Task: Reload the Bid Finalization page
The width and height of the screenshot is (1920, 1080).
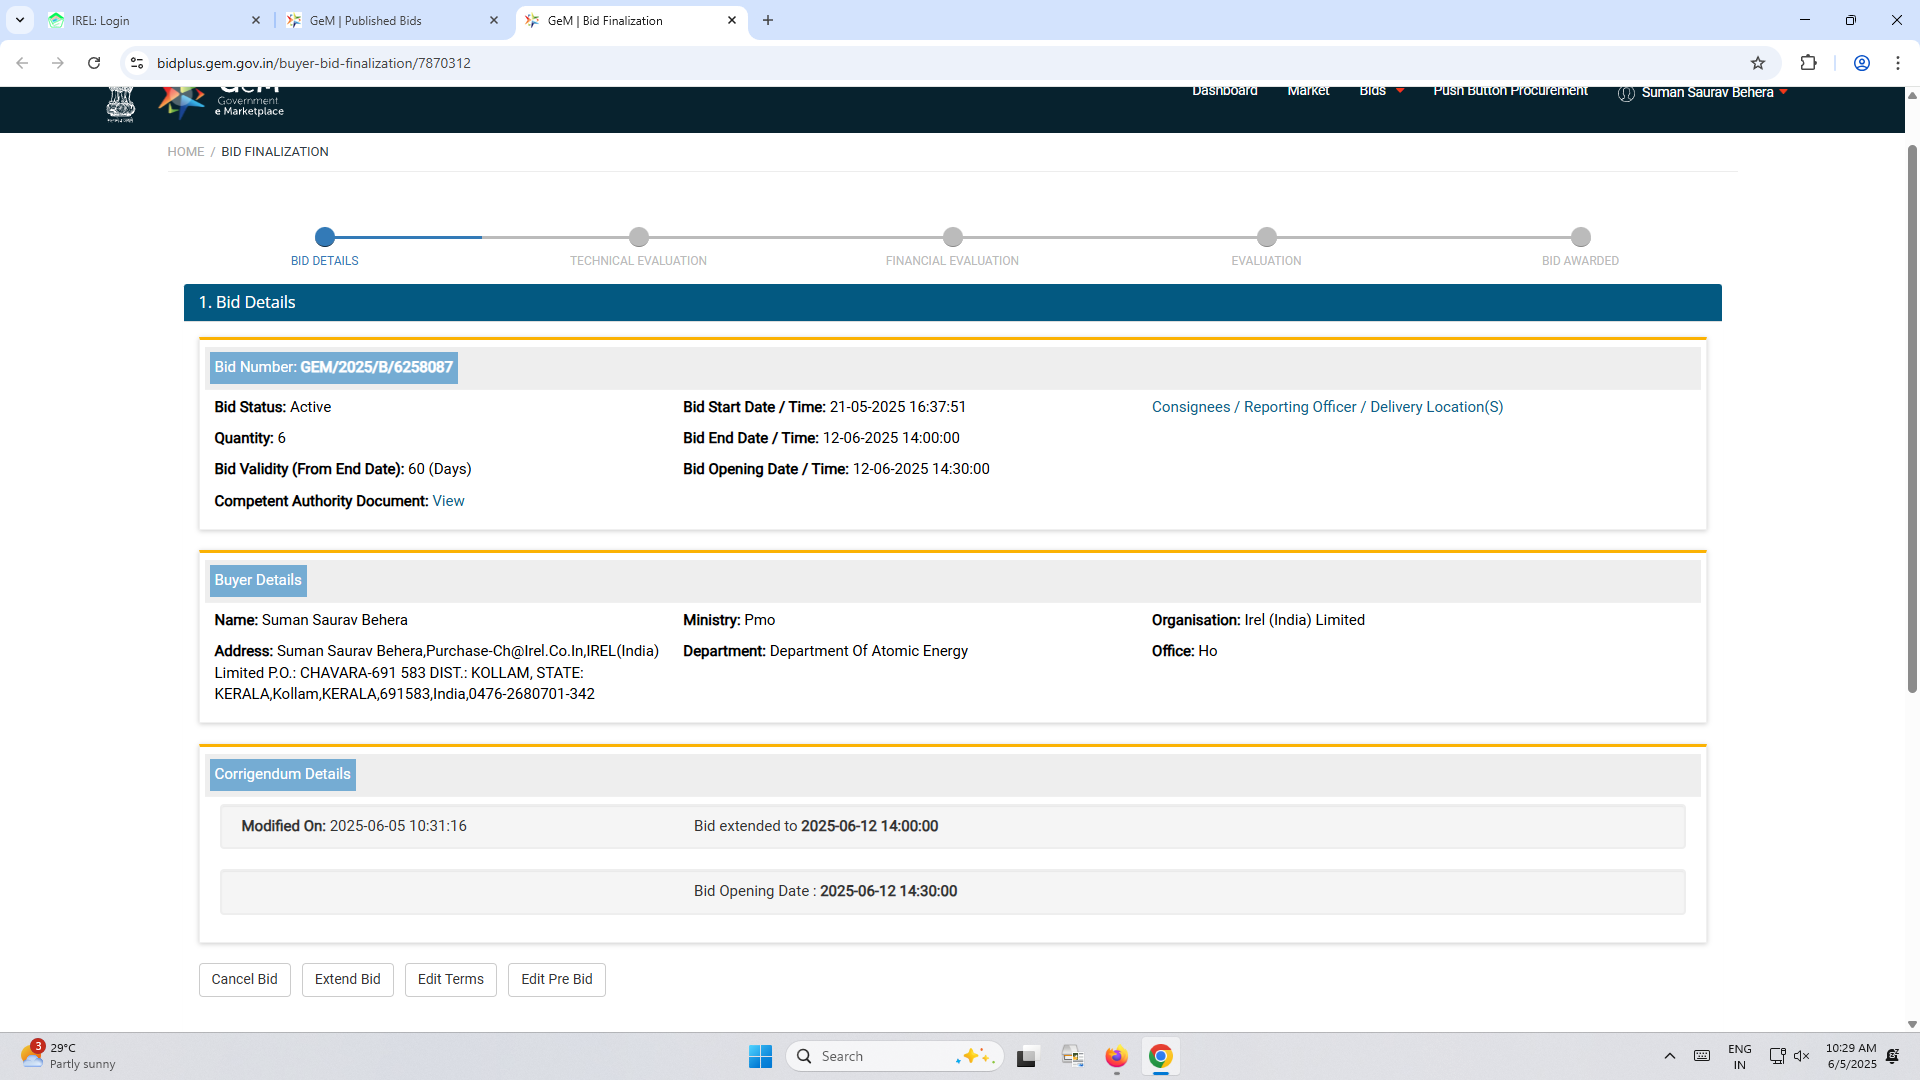Action: (x=94, y=63)
